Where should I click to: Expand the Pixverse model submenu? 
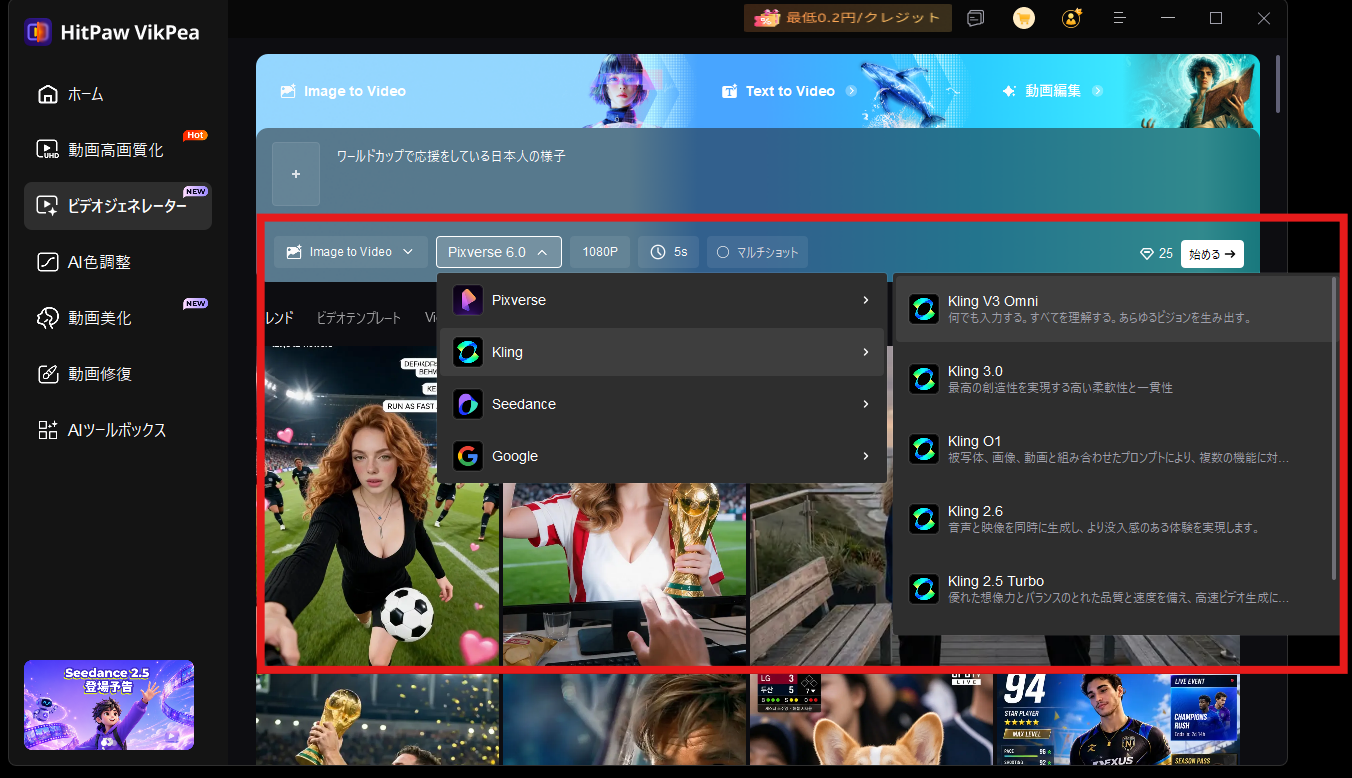tap(662, 300)
